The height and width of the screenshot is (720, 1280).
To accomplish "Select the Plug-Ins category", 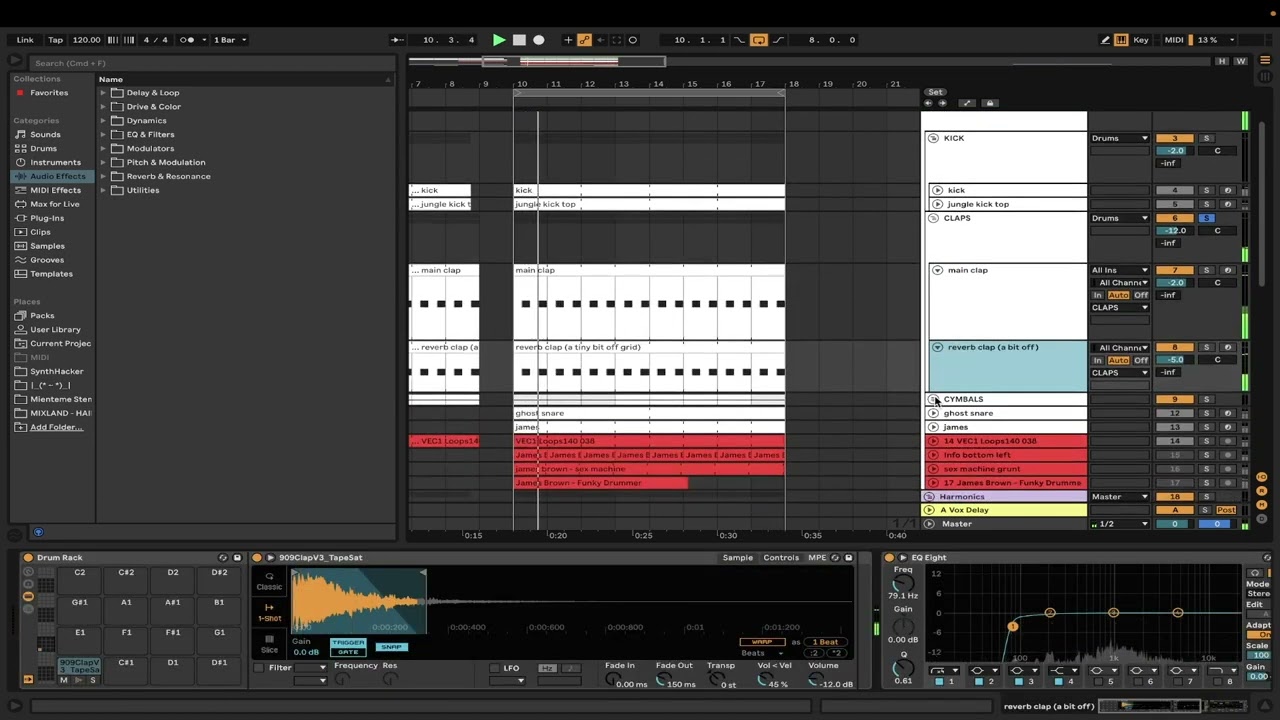I will pyautogui.click(x=47, y=218).
